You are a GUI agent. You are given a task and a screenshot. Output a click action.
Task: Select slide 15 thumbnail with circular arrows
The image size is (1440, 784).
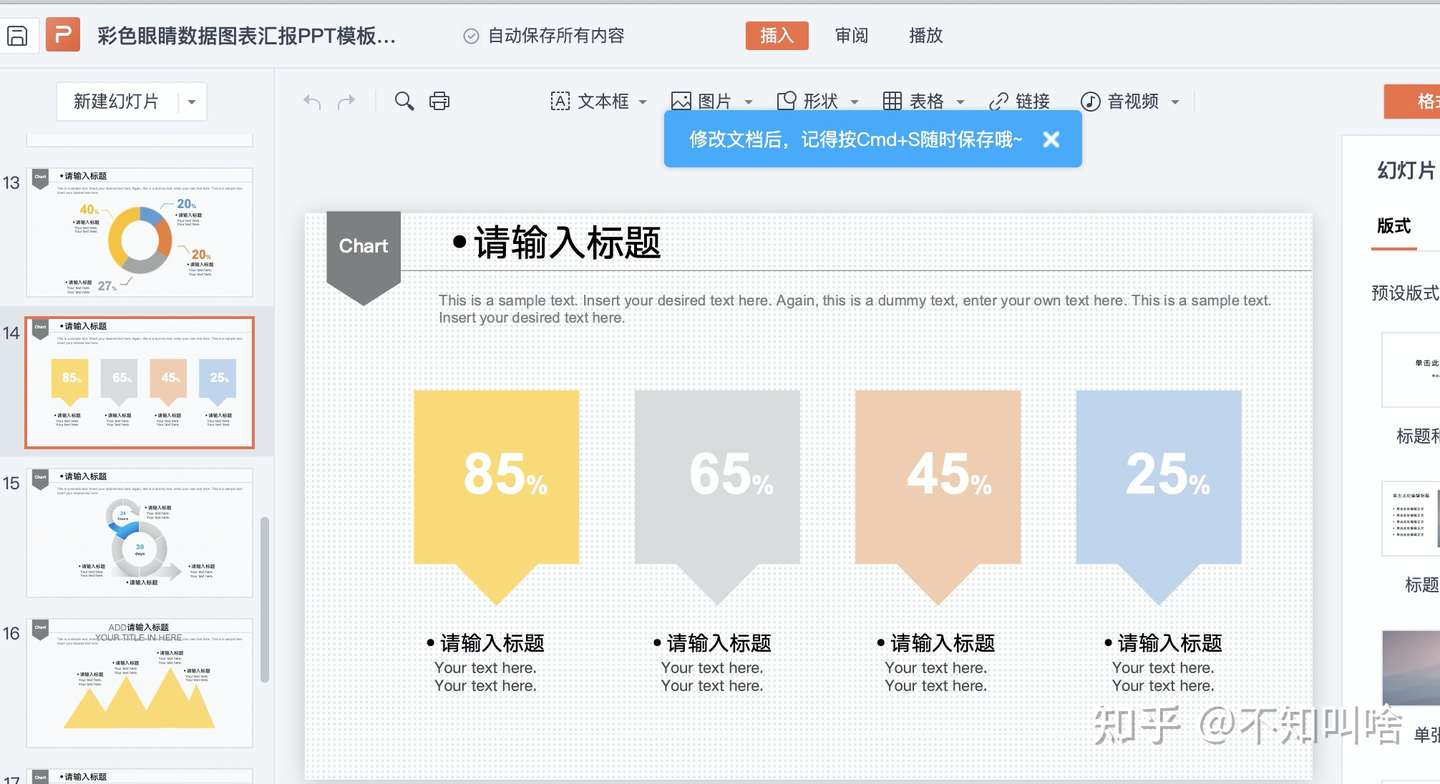pos(139,533)
